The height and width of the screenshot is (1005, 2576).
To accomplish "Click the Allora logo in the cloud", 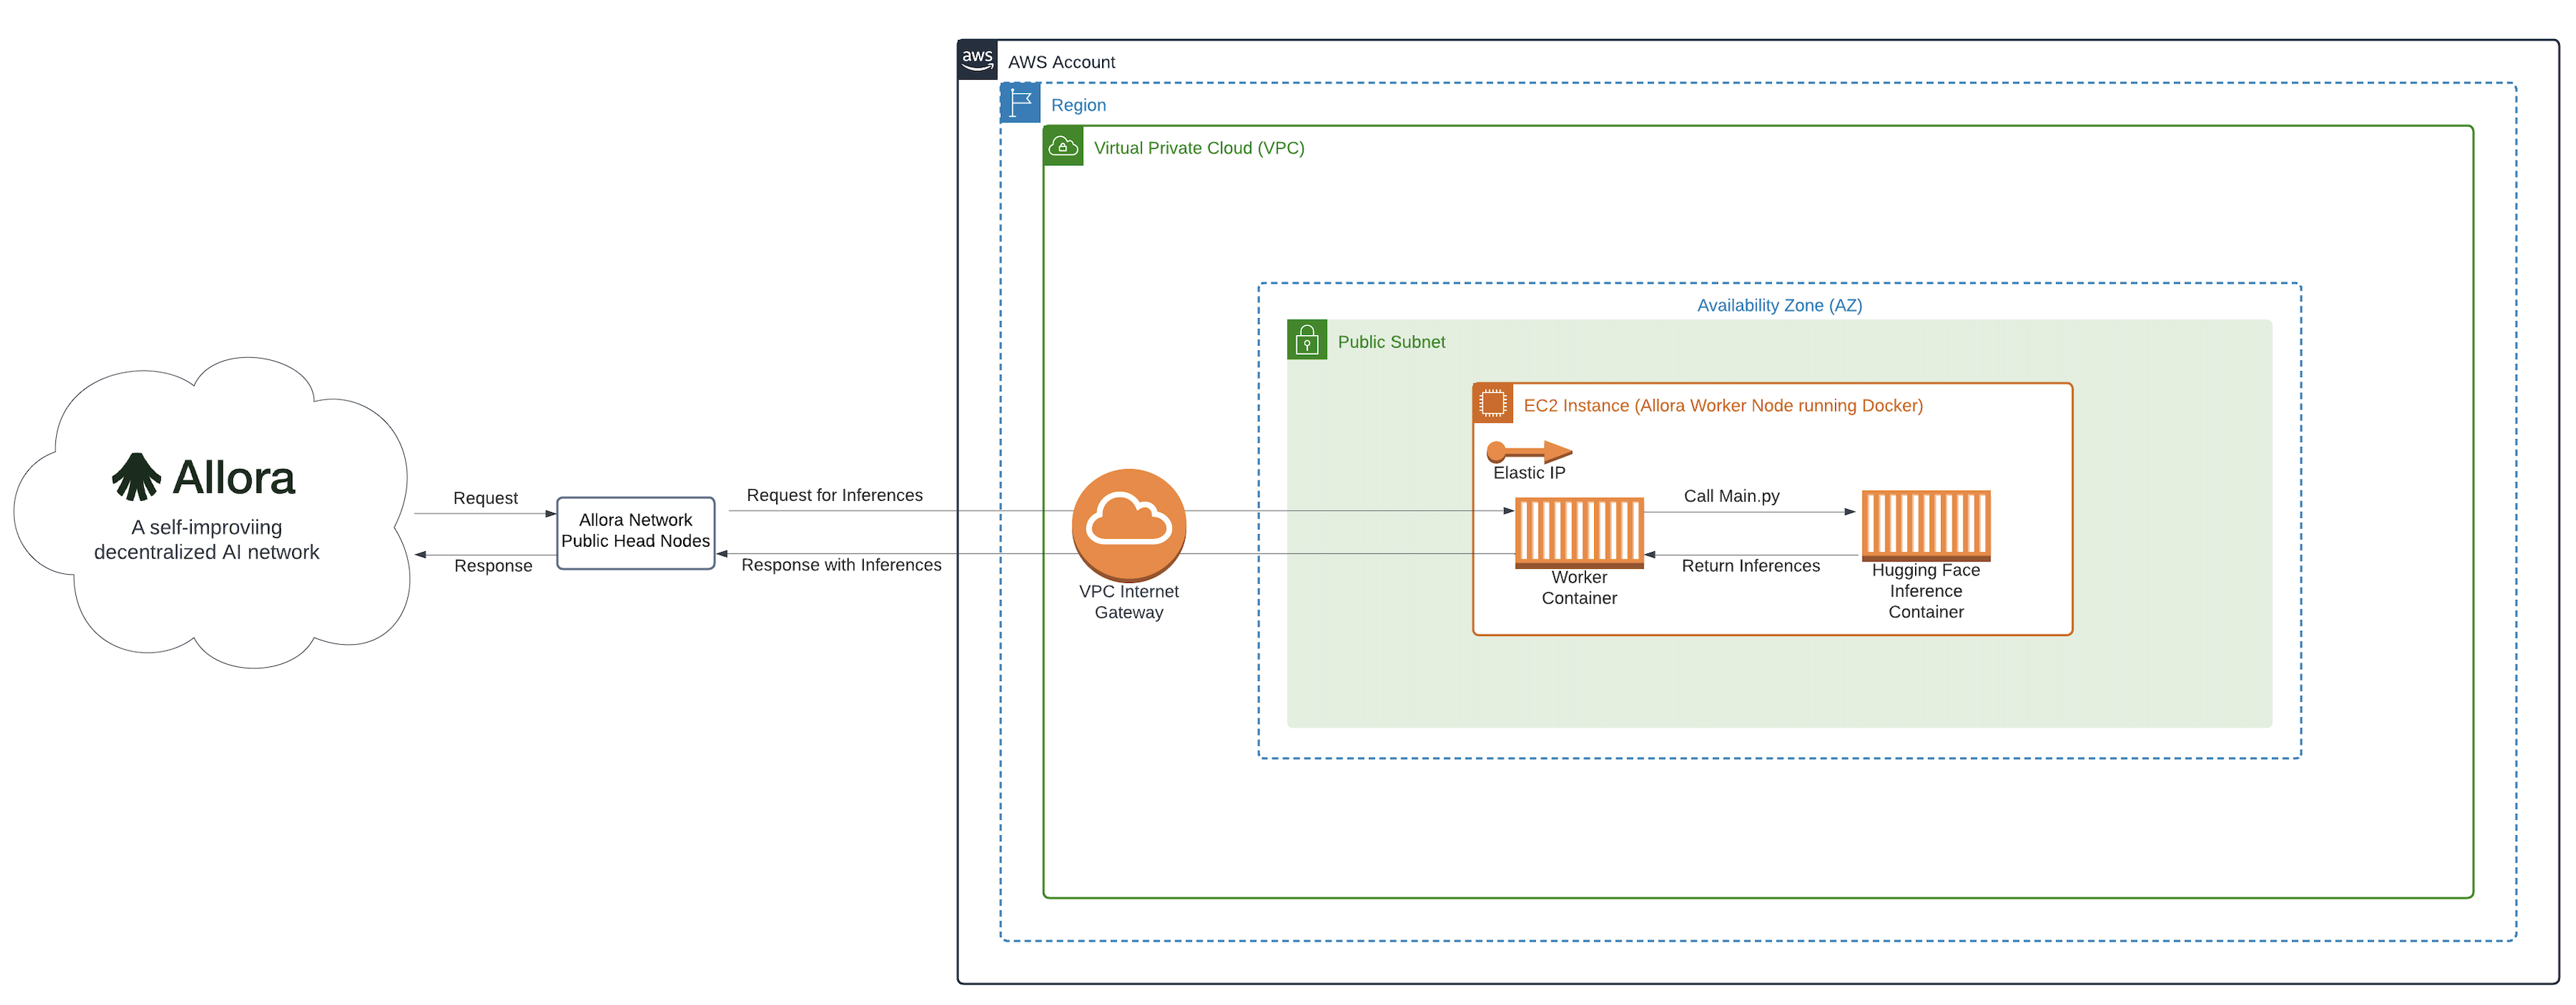I will [204, 478].
